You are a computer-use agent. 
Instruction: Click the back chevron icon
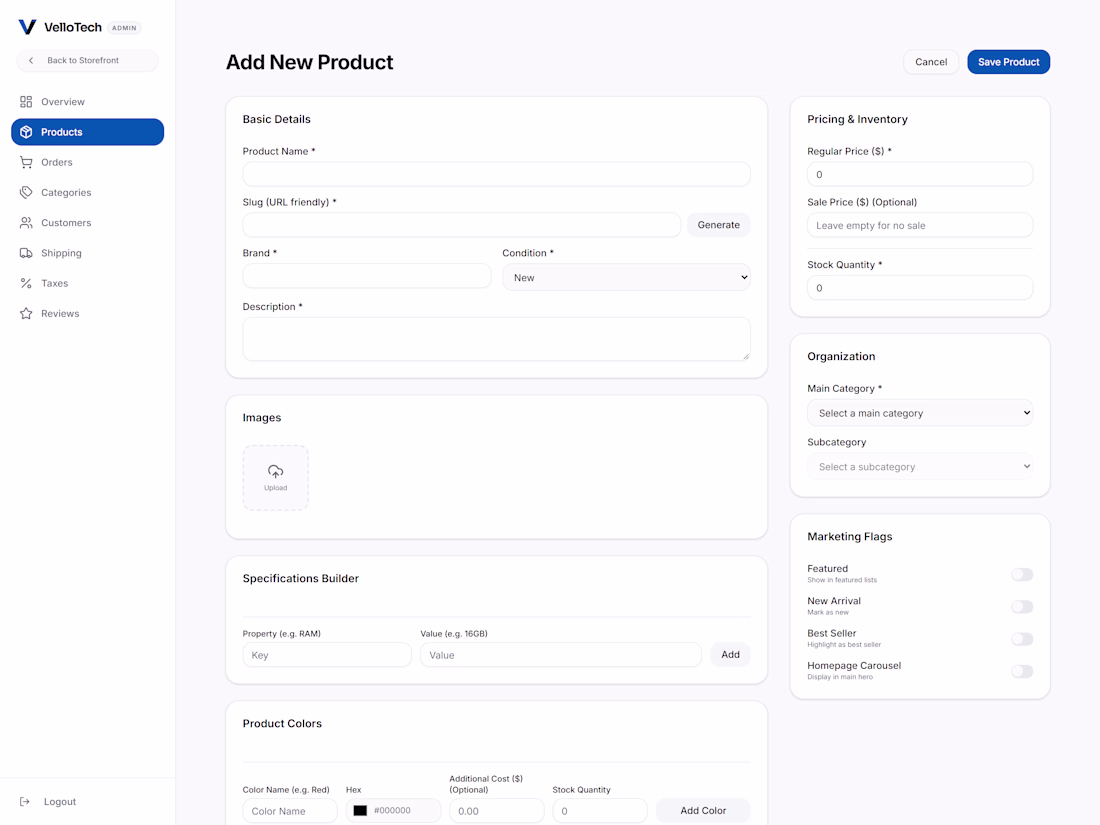(31, 60)
